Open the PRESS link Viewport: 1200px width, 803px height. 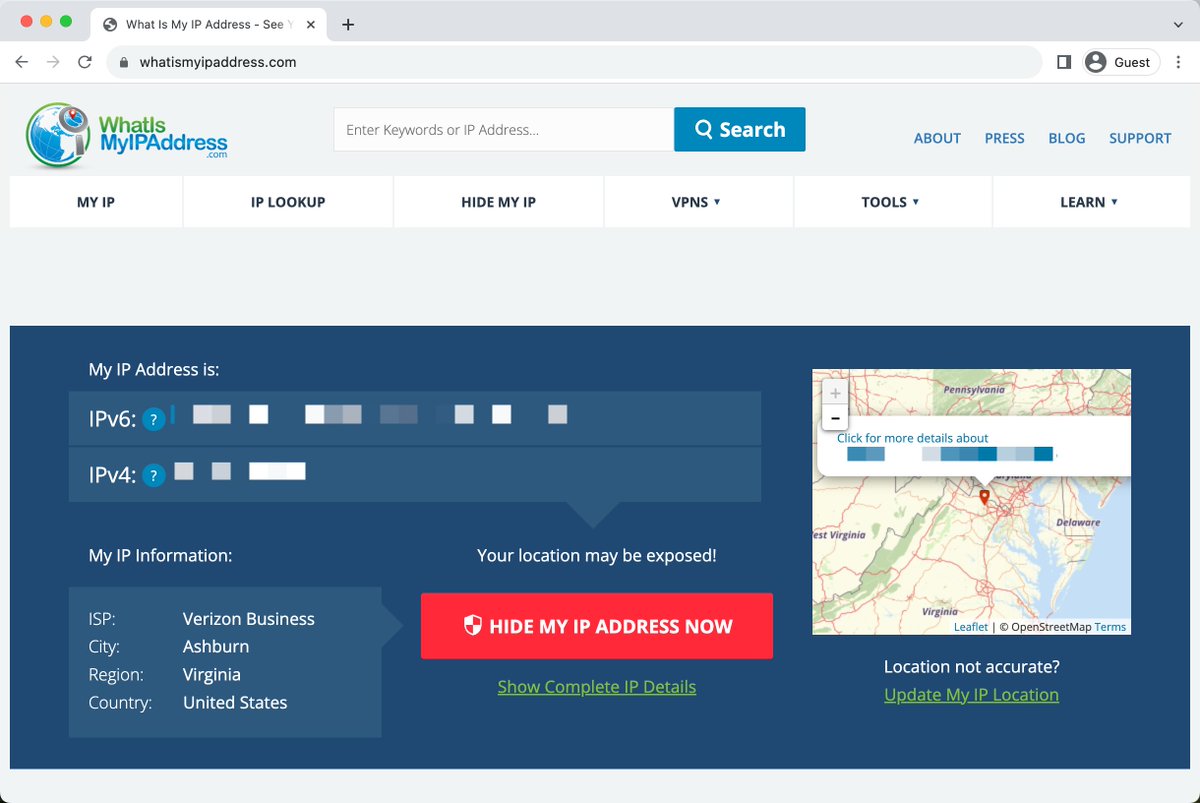click(x=1004, y=138)
